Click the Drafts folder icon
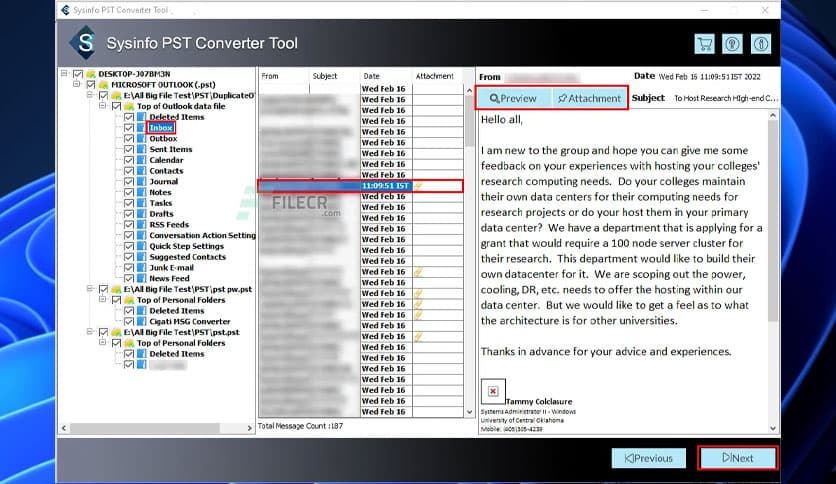This screenshot has width=836, height=484. tap(141, 213)
